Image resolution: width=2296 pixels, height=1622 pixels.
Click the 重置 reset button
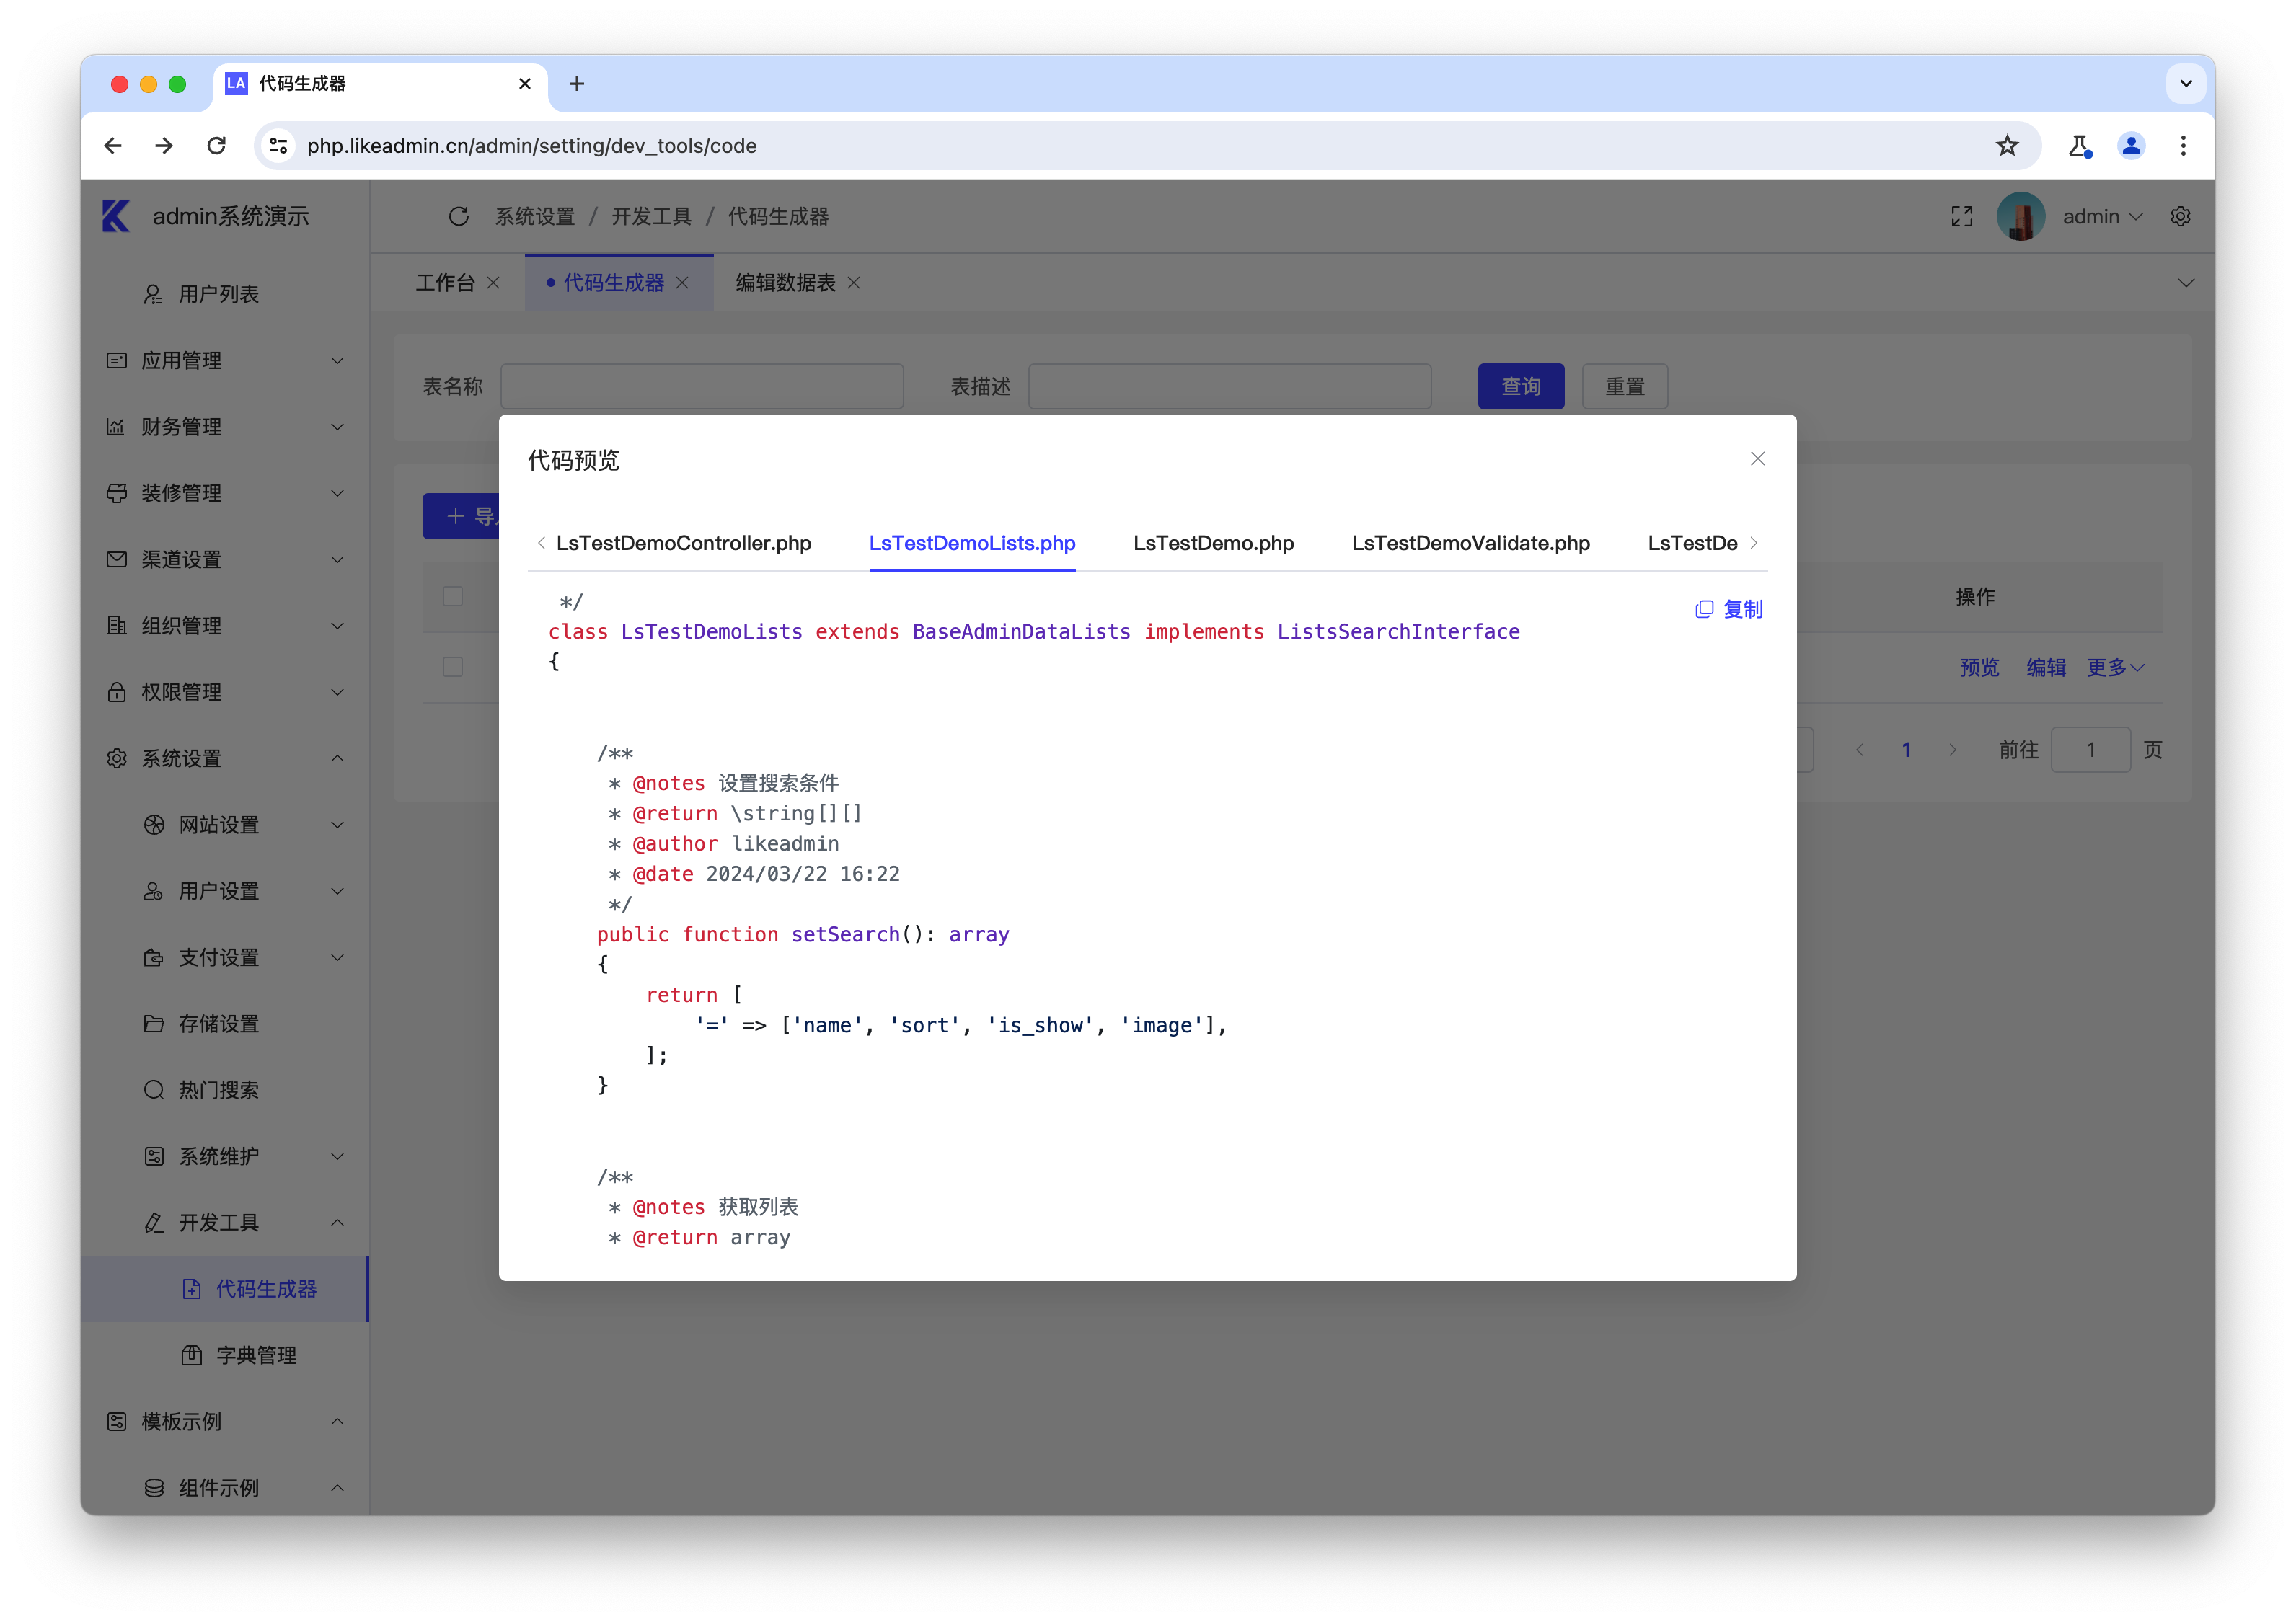click(x=1624, y=386)
